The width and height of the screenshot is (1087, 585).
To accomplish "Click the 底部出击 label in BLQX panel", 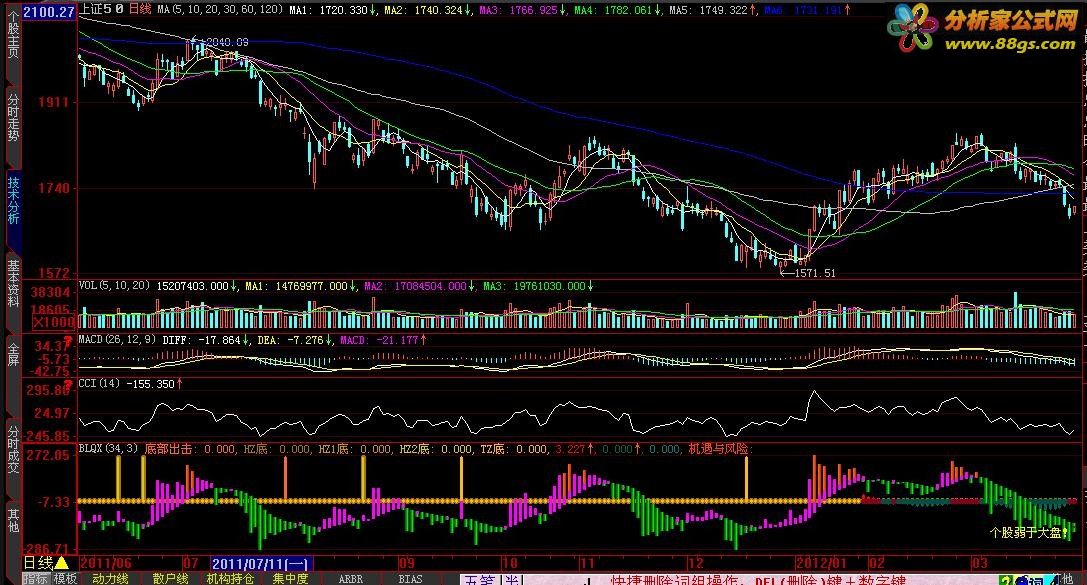I will point(168,448).
